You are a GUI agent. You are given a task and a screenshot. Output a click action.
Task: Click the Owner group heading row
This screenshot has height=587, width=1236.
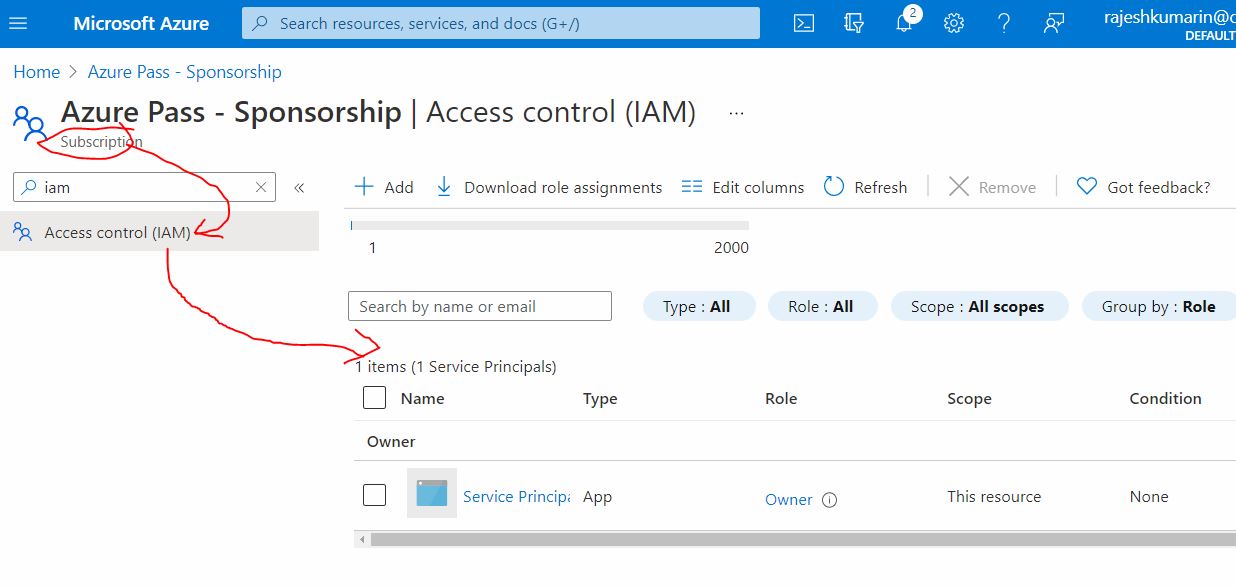(795, 441)
